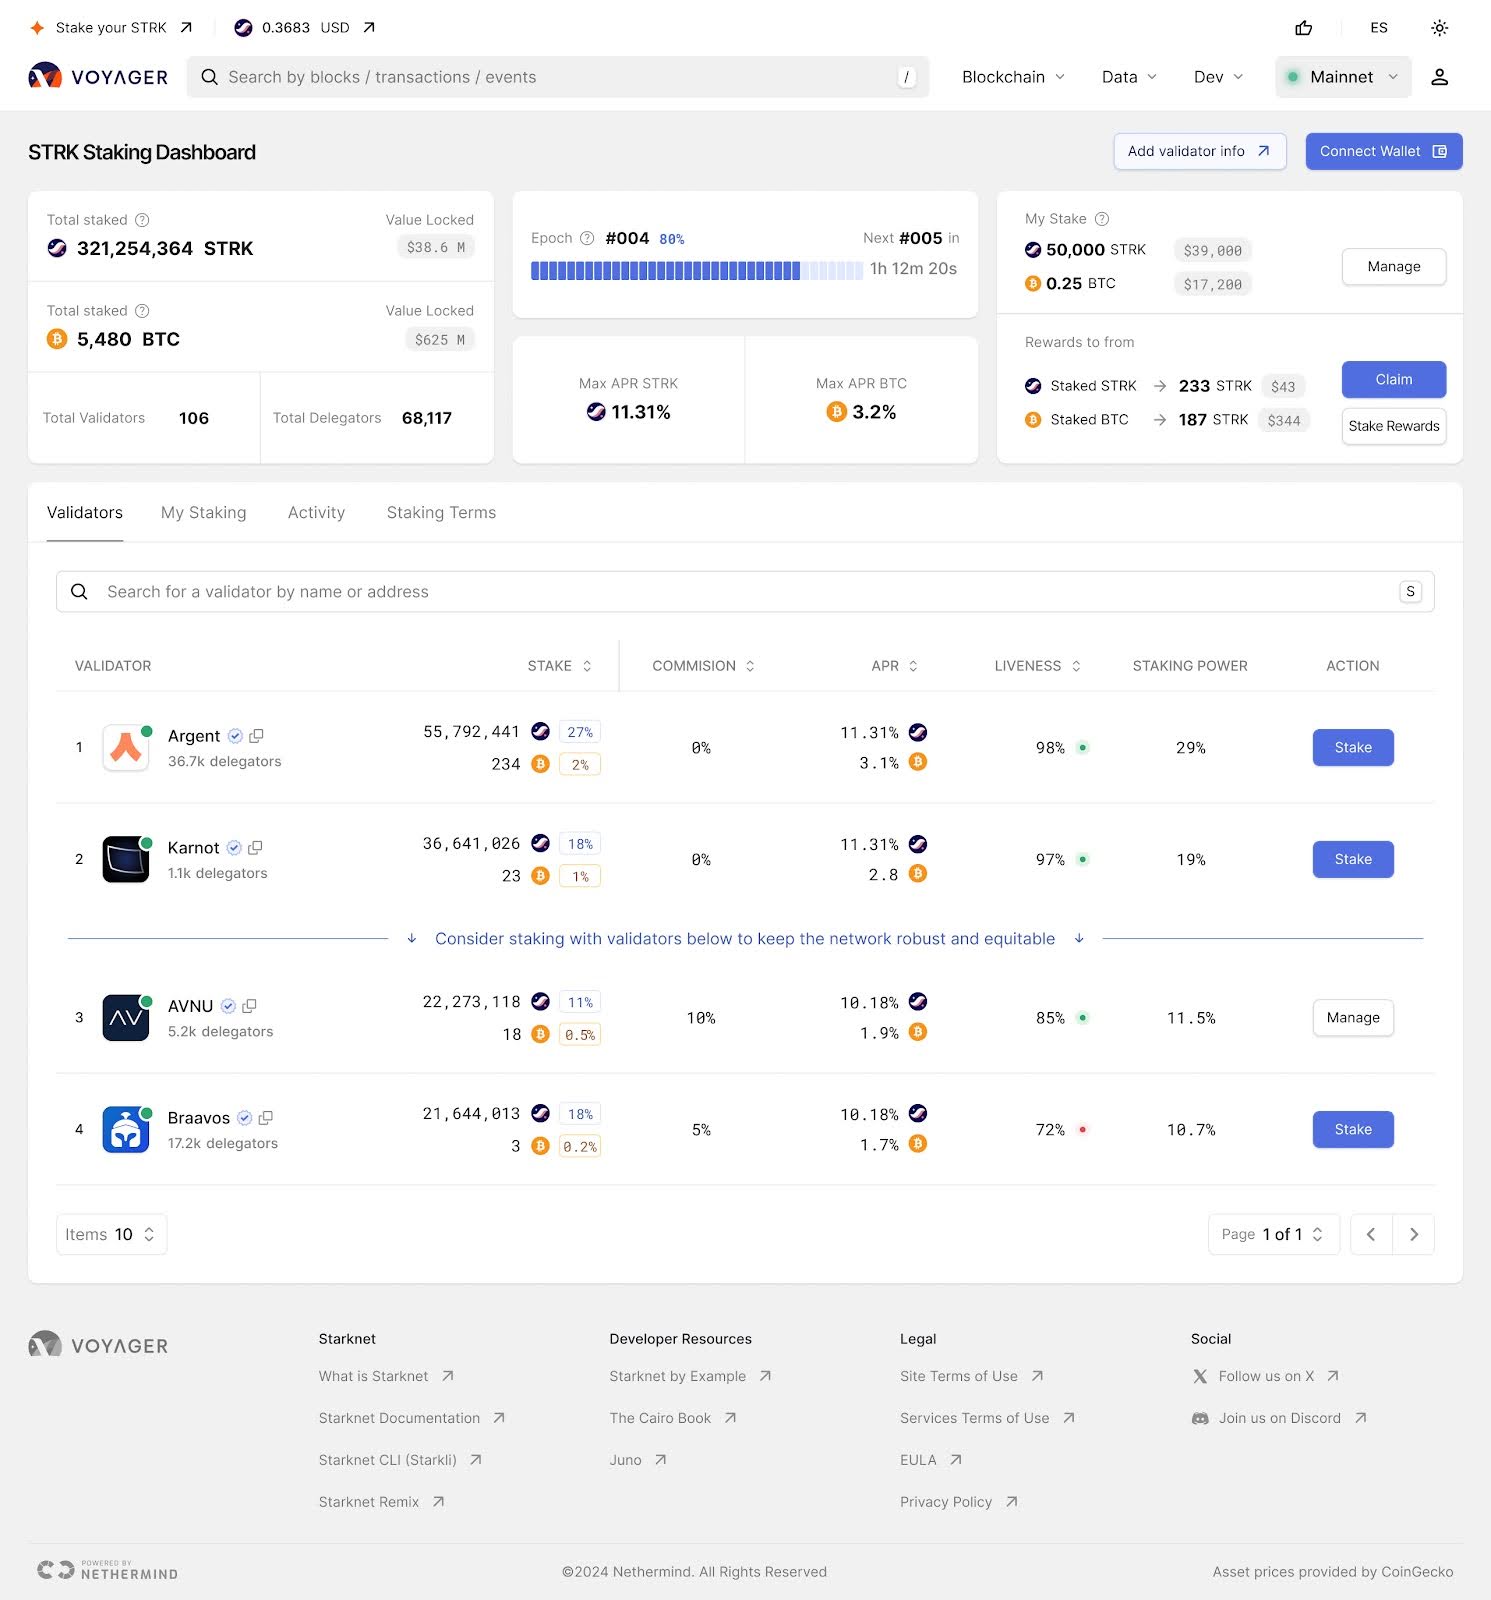This screenshot has width=1491, height=1600.
Task: Click the copy address icon next to Argent
Action: [256, 736]
